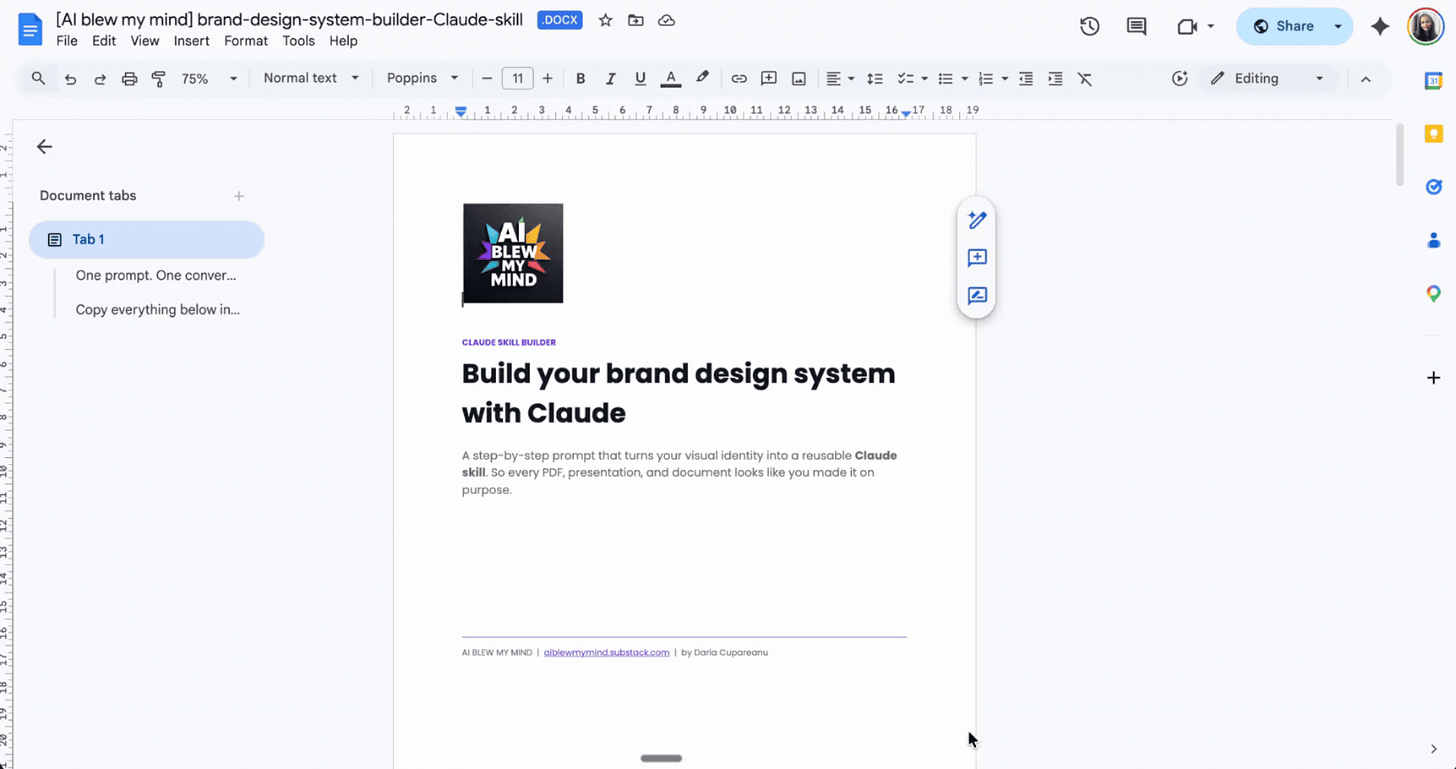Open the checklist dropdown arrow
This screenshot has width=1456, height=769.
(x=924, y=78)
